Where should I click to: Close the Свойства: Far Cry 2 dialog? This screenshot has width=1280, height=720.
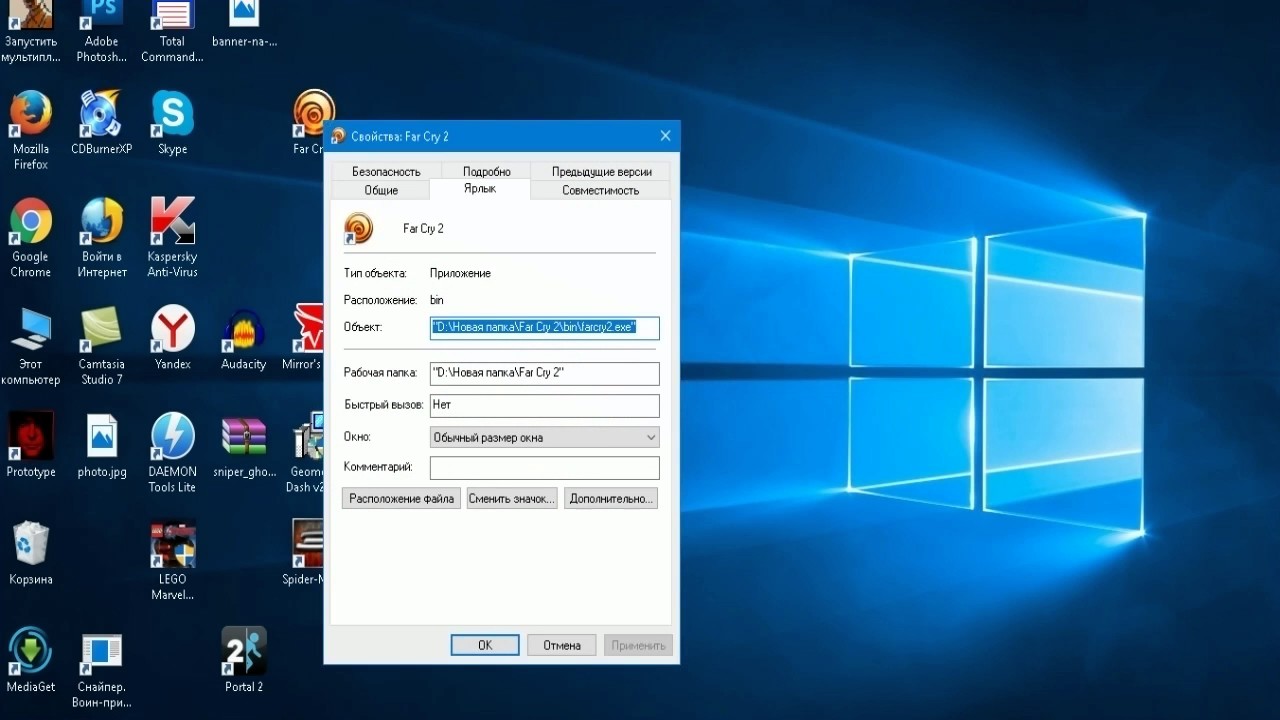click(665, 136)
